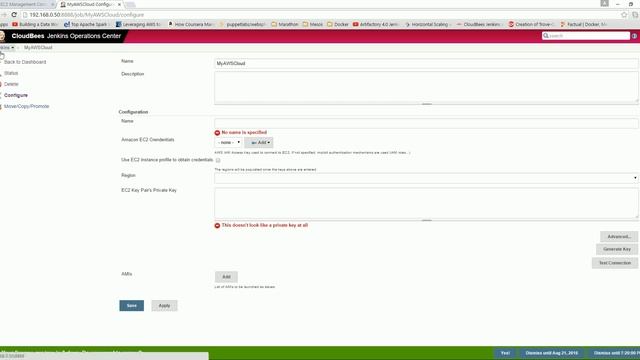Open the Mesos bookmarks folder
The width and height of the screenshot is (640, 360).
point(313,24)
